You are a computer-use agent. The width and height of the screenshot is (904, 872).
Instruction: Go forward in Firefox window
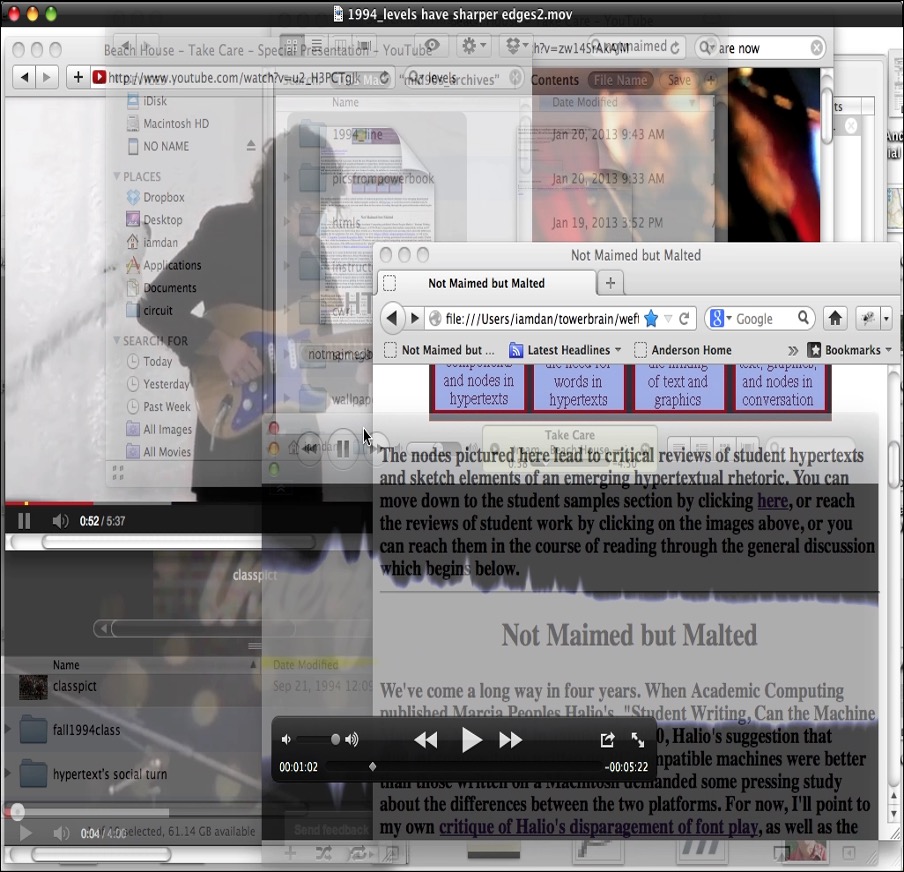415,318
